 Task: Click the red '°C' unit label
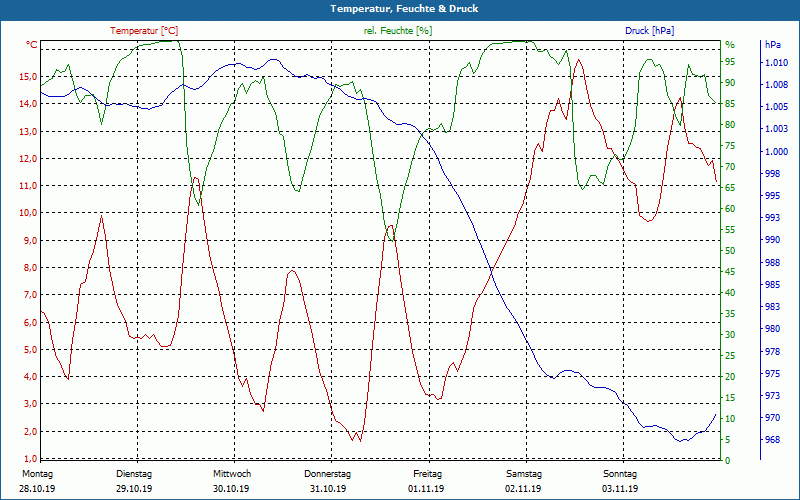(x=31, y=45)
